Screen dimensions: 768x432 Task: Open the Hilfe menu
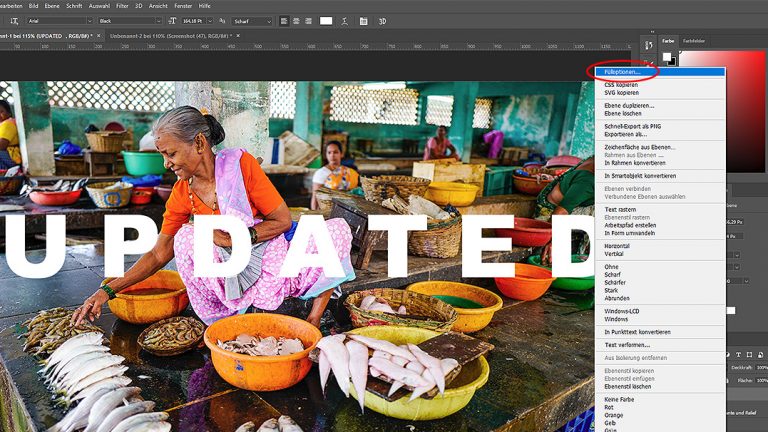point(205,6)
